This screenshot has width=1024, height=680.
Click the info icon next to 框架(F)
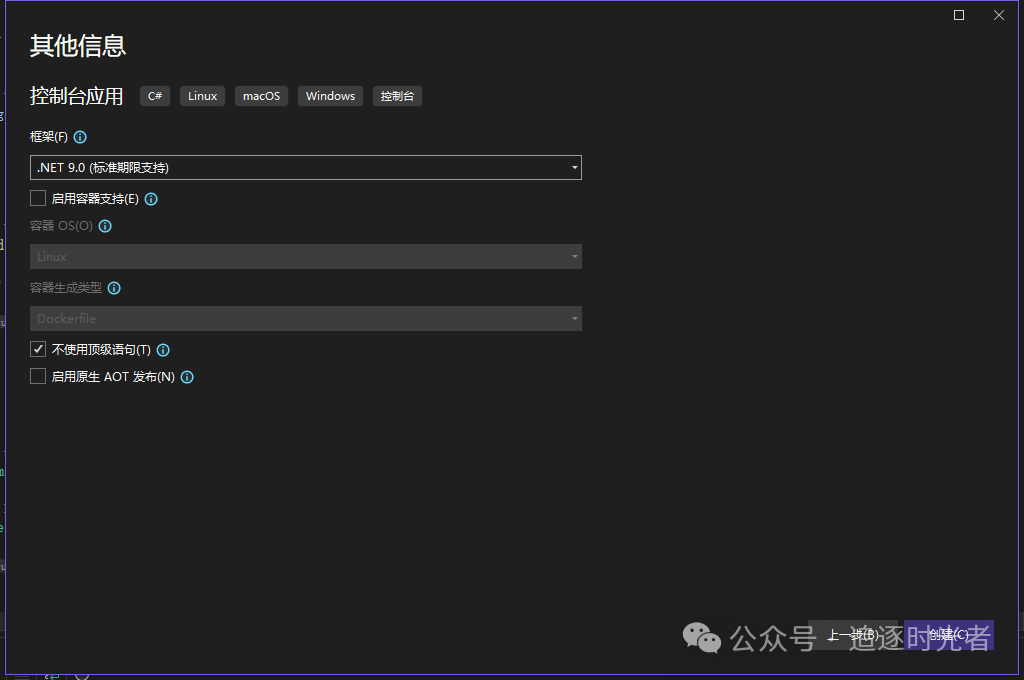coord(80,137)
